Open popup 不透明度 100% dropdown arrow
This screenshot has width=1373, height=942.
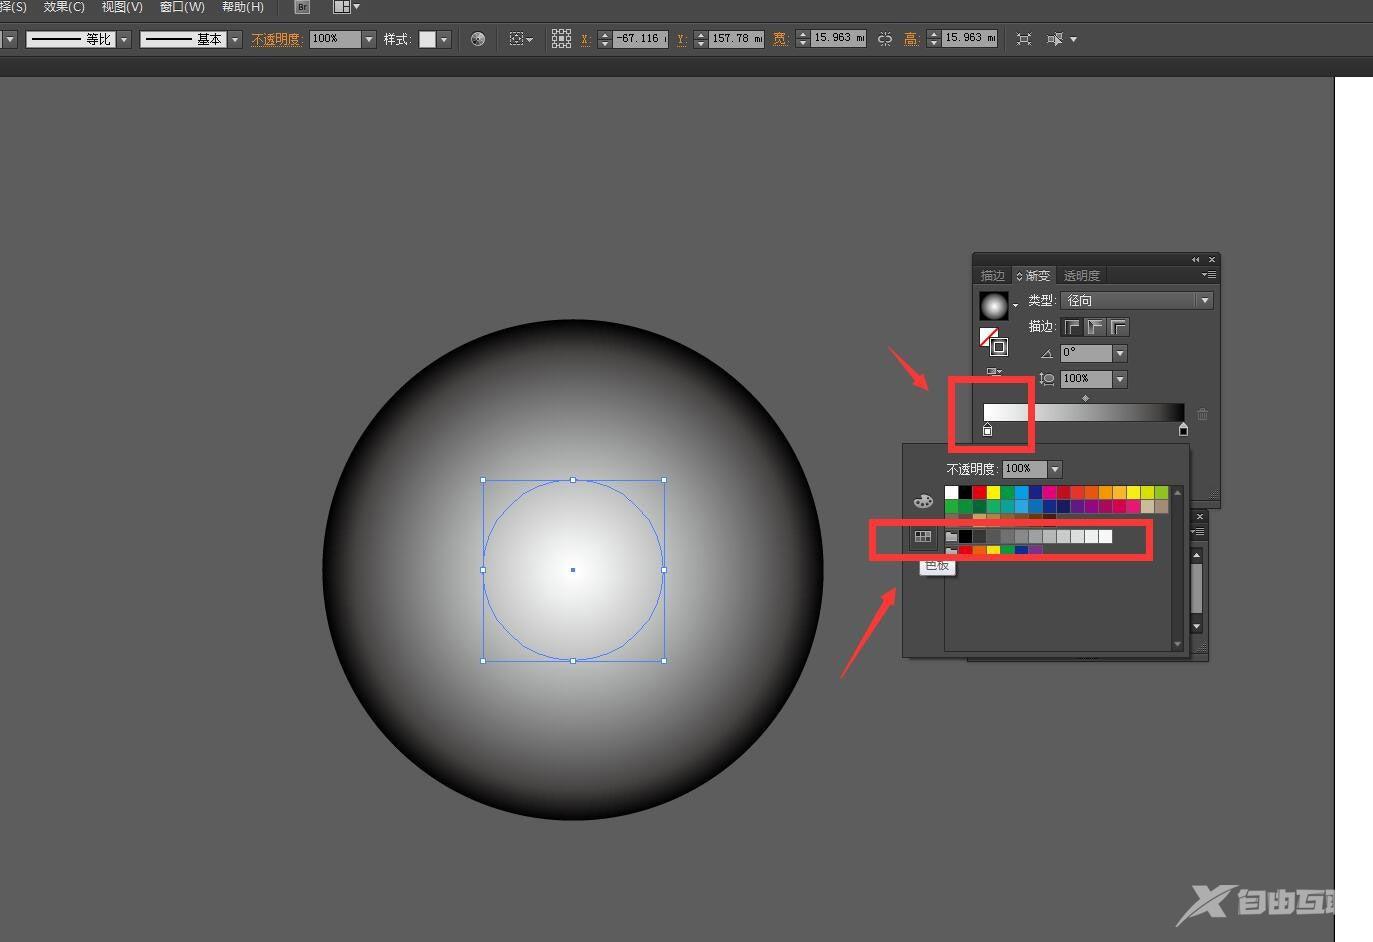point(1054,469)
